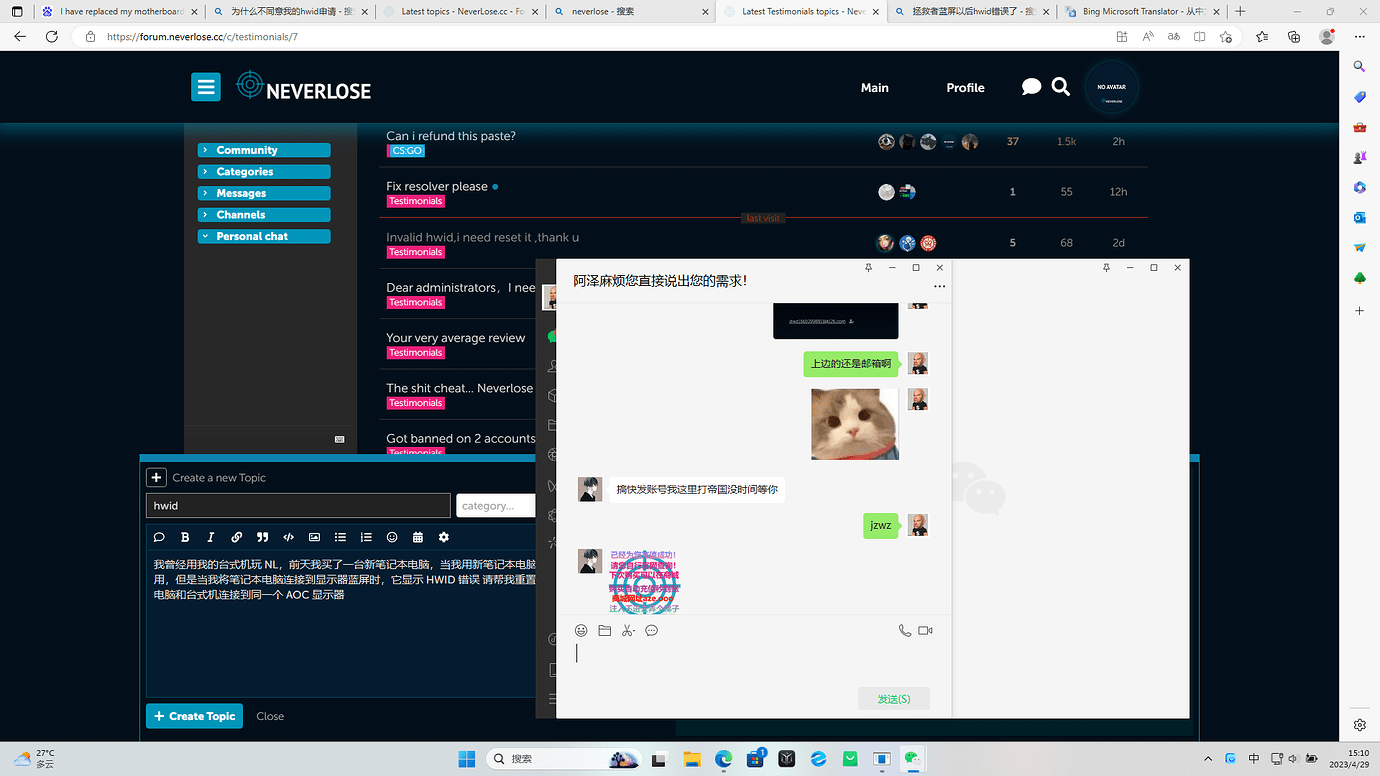This screenshot has width=1380, height=776.
Task: Switch to the Main forum menu
Action: coord(874,87)
